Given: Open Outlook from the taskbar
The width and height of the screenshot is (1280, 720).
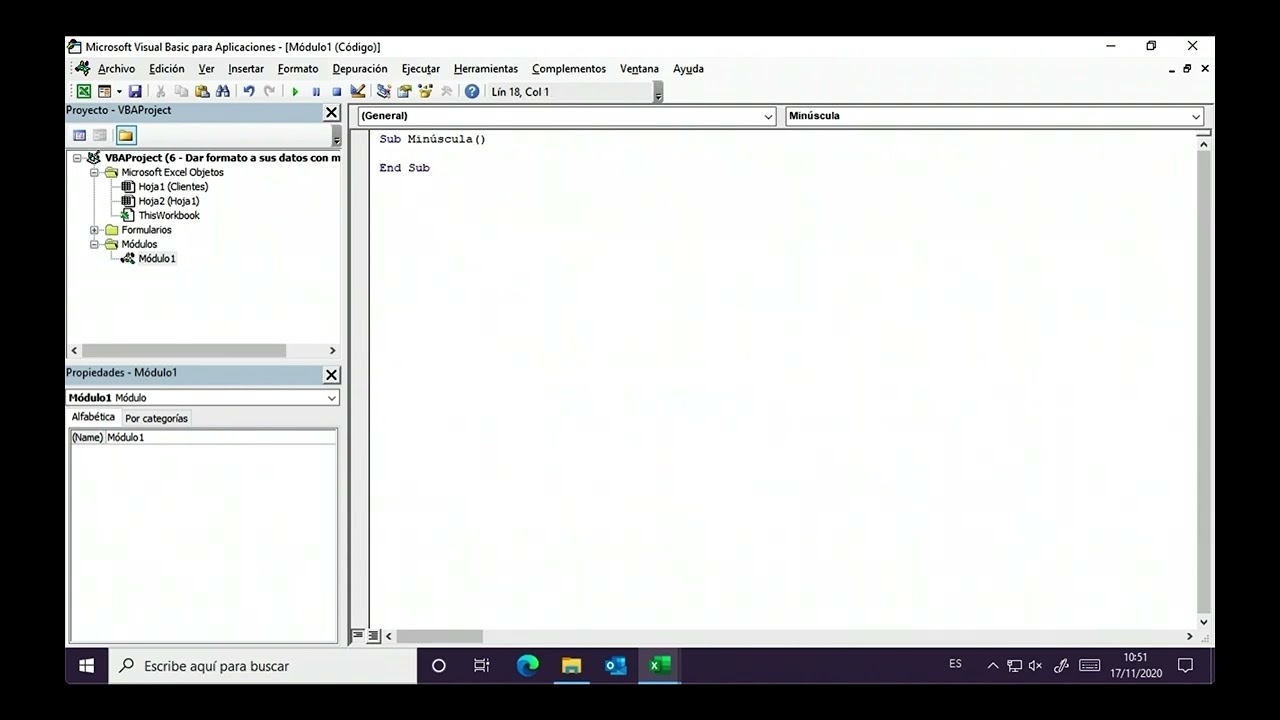Looking at the screenshot, I should [x=616, y=666].
